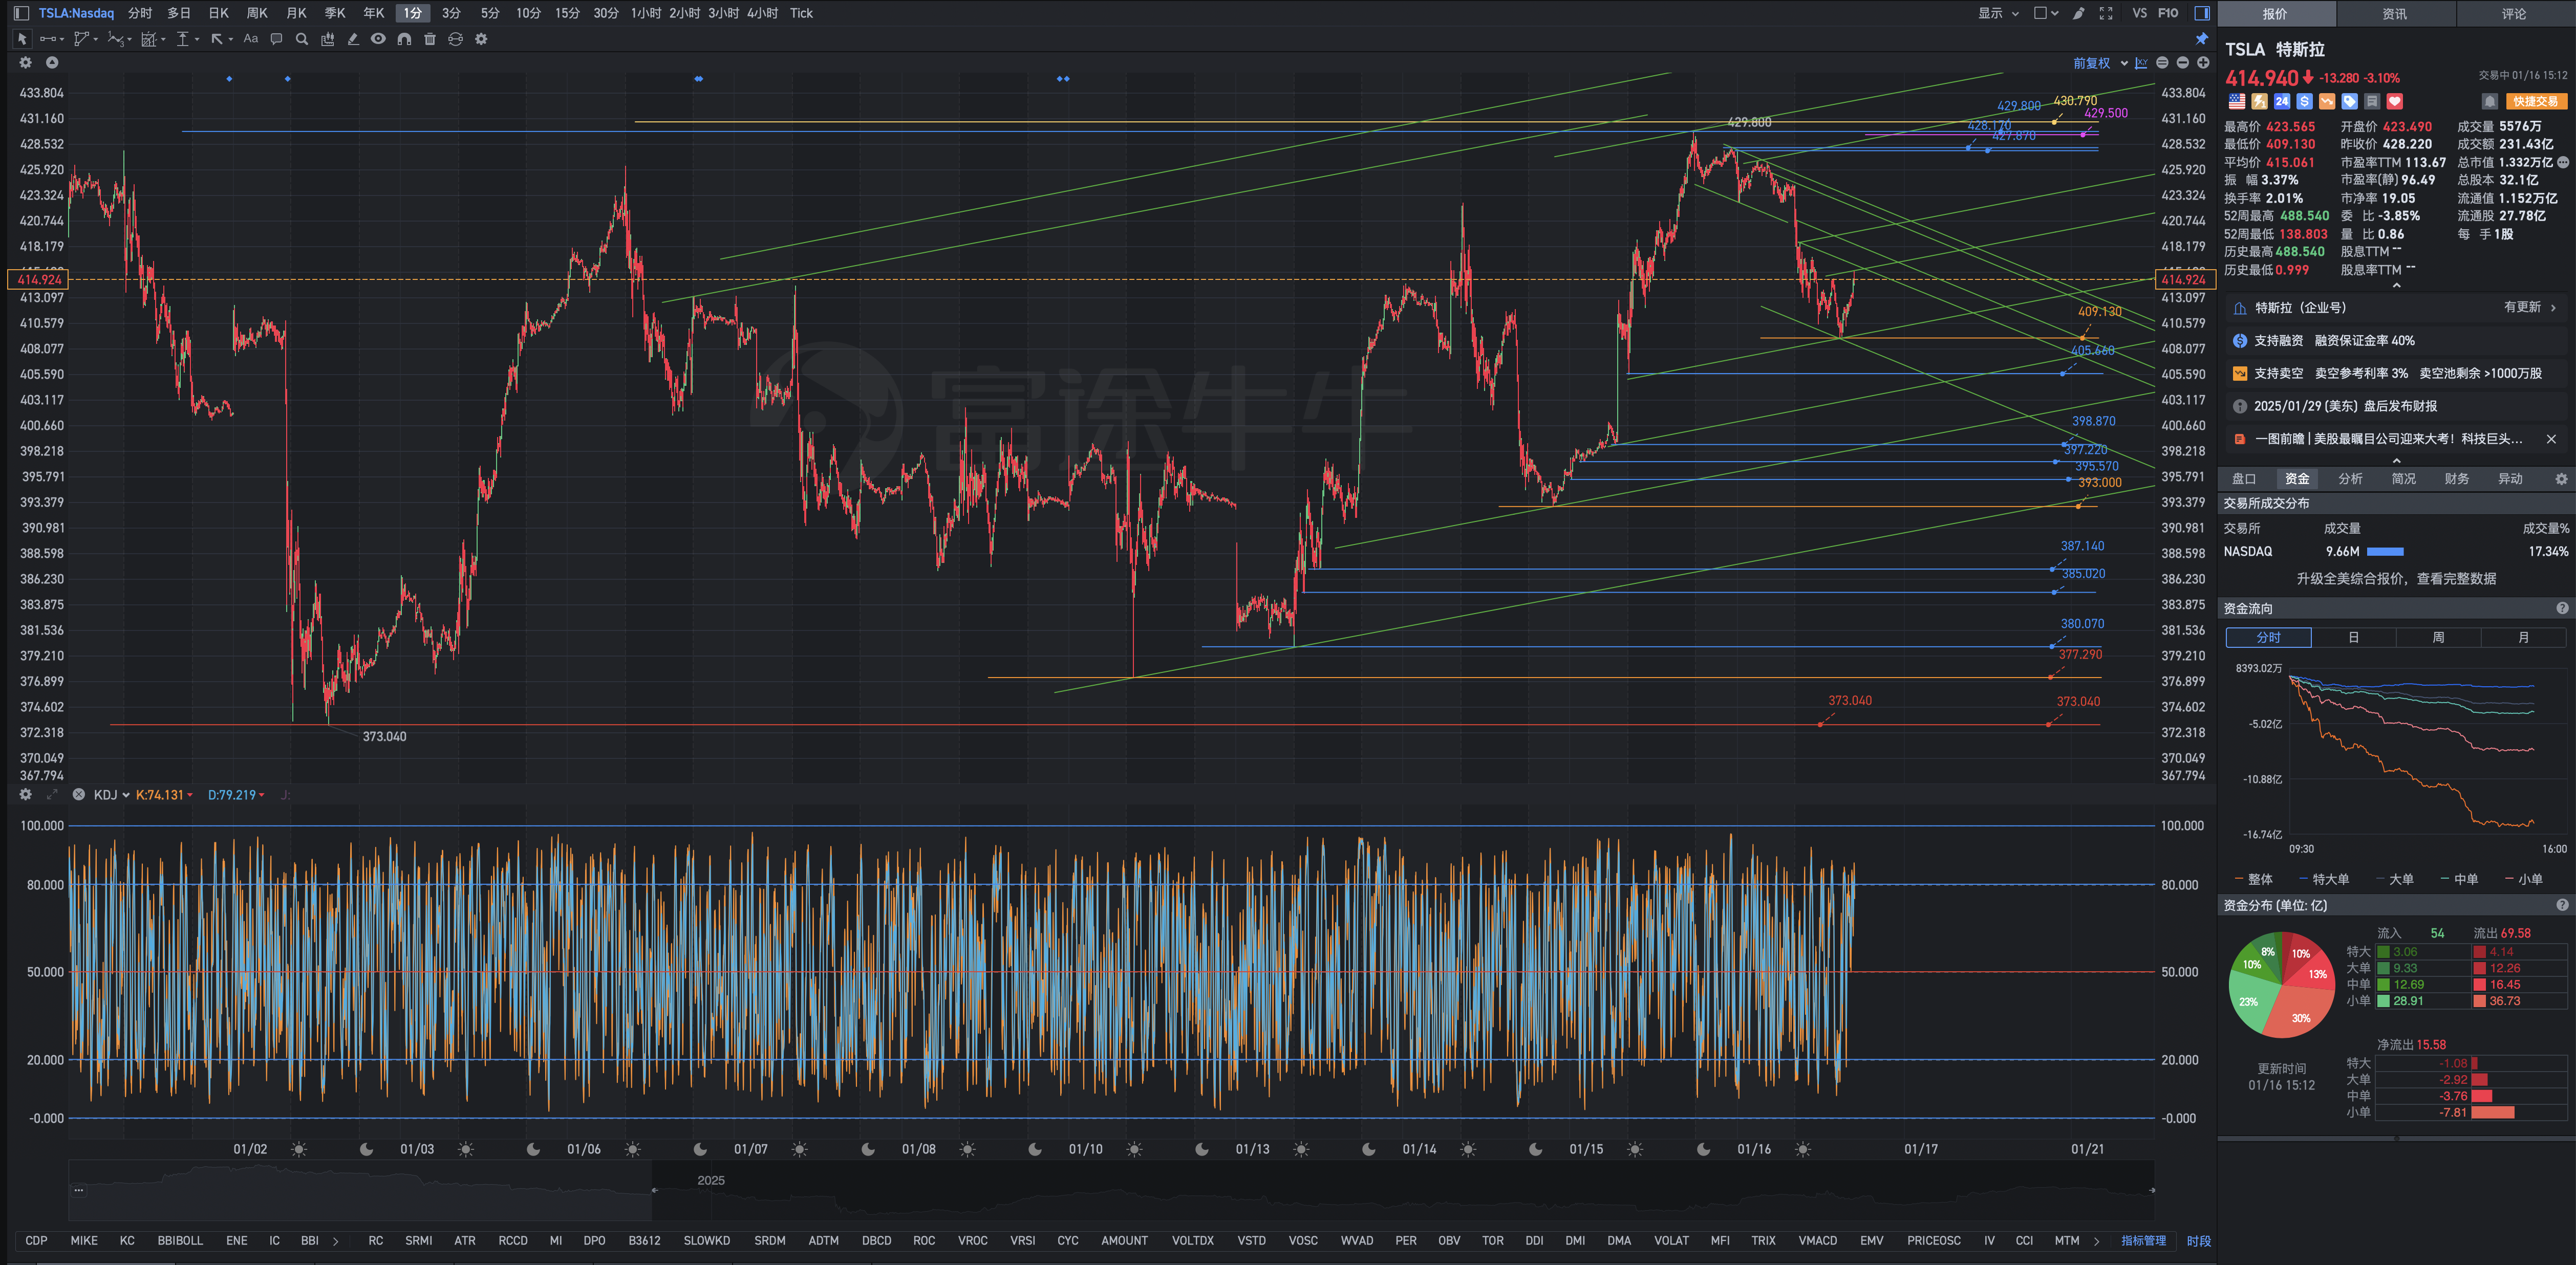Expand the wave pattern tools dropdown

pos(130,40)
